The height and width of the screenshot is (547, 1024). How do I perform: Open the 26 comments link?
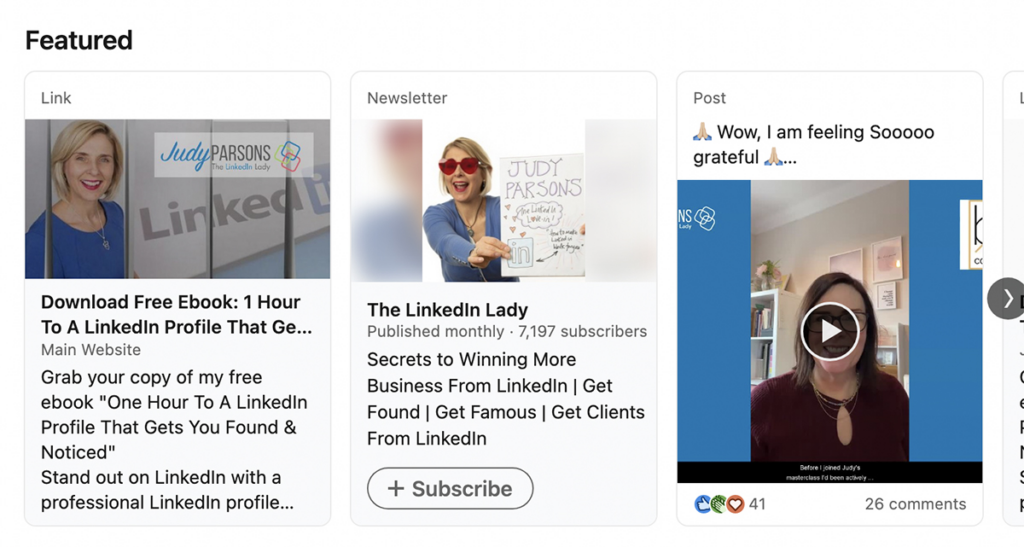pyautogui.click(x=915, y=504)
